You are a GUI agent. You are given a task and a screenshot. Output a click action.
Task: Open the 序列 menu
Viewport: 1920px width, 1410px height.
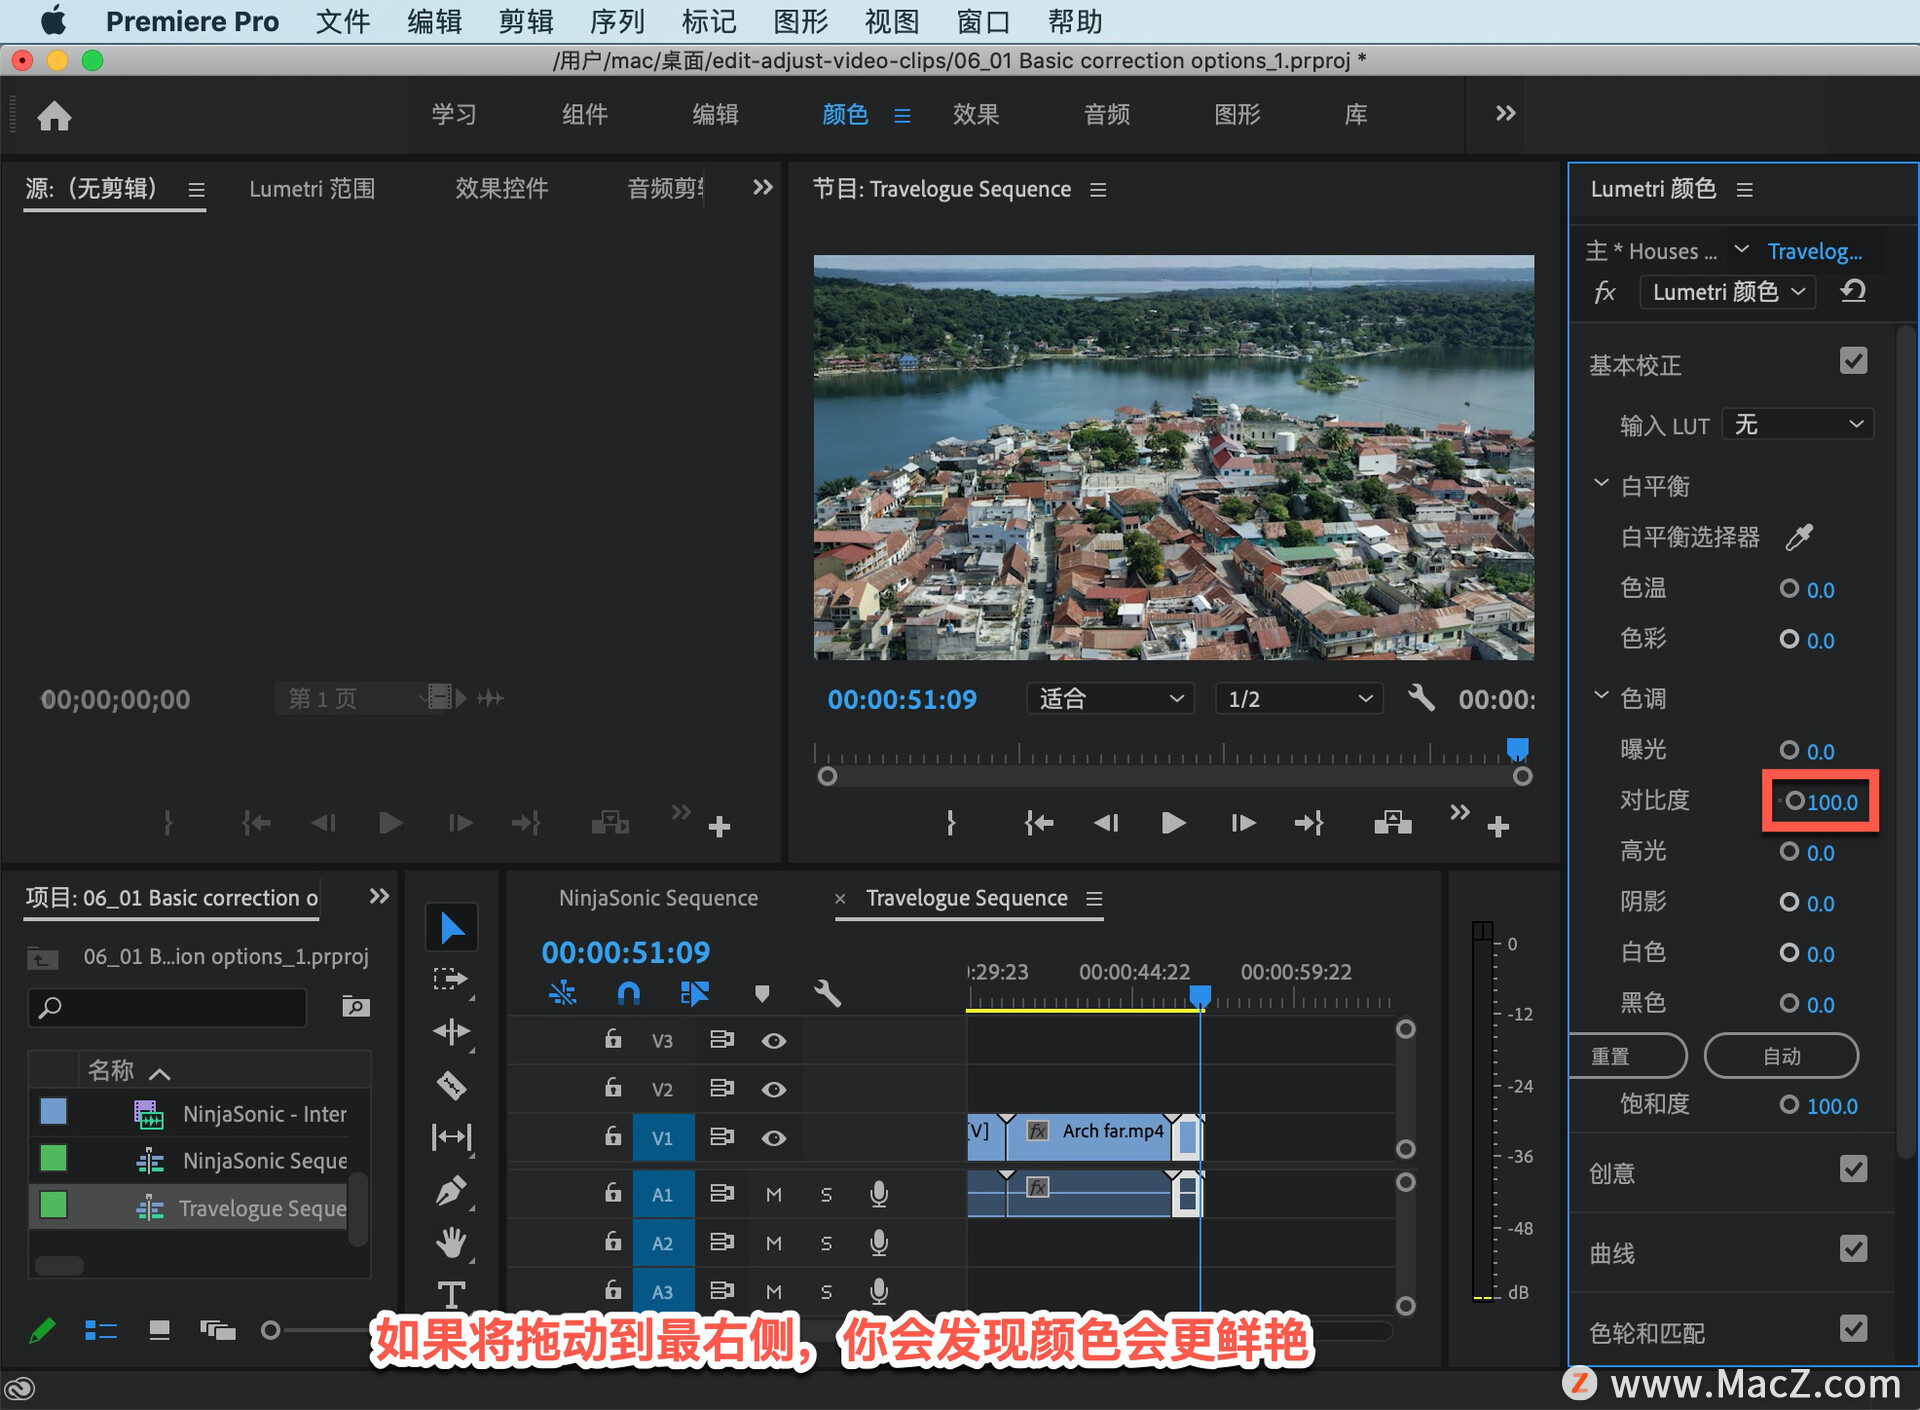point(617,21)
